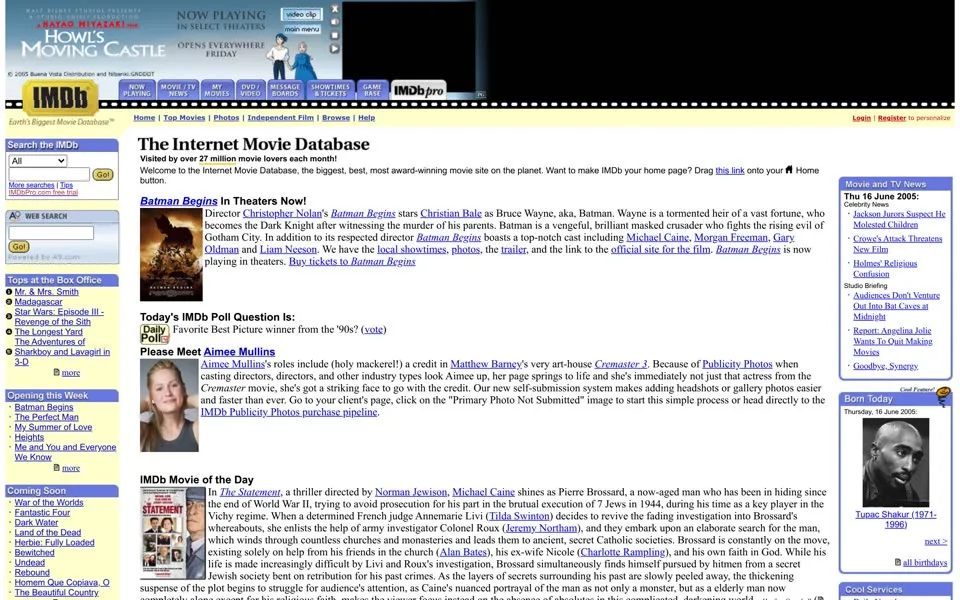Go to Home link in top navigation
The width and height of the screenshot is (960, 600).
[x=144, y=118]
